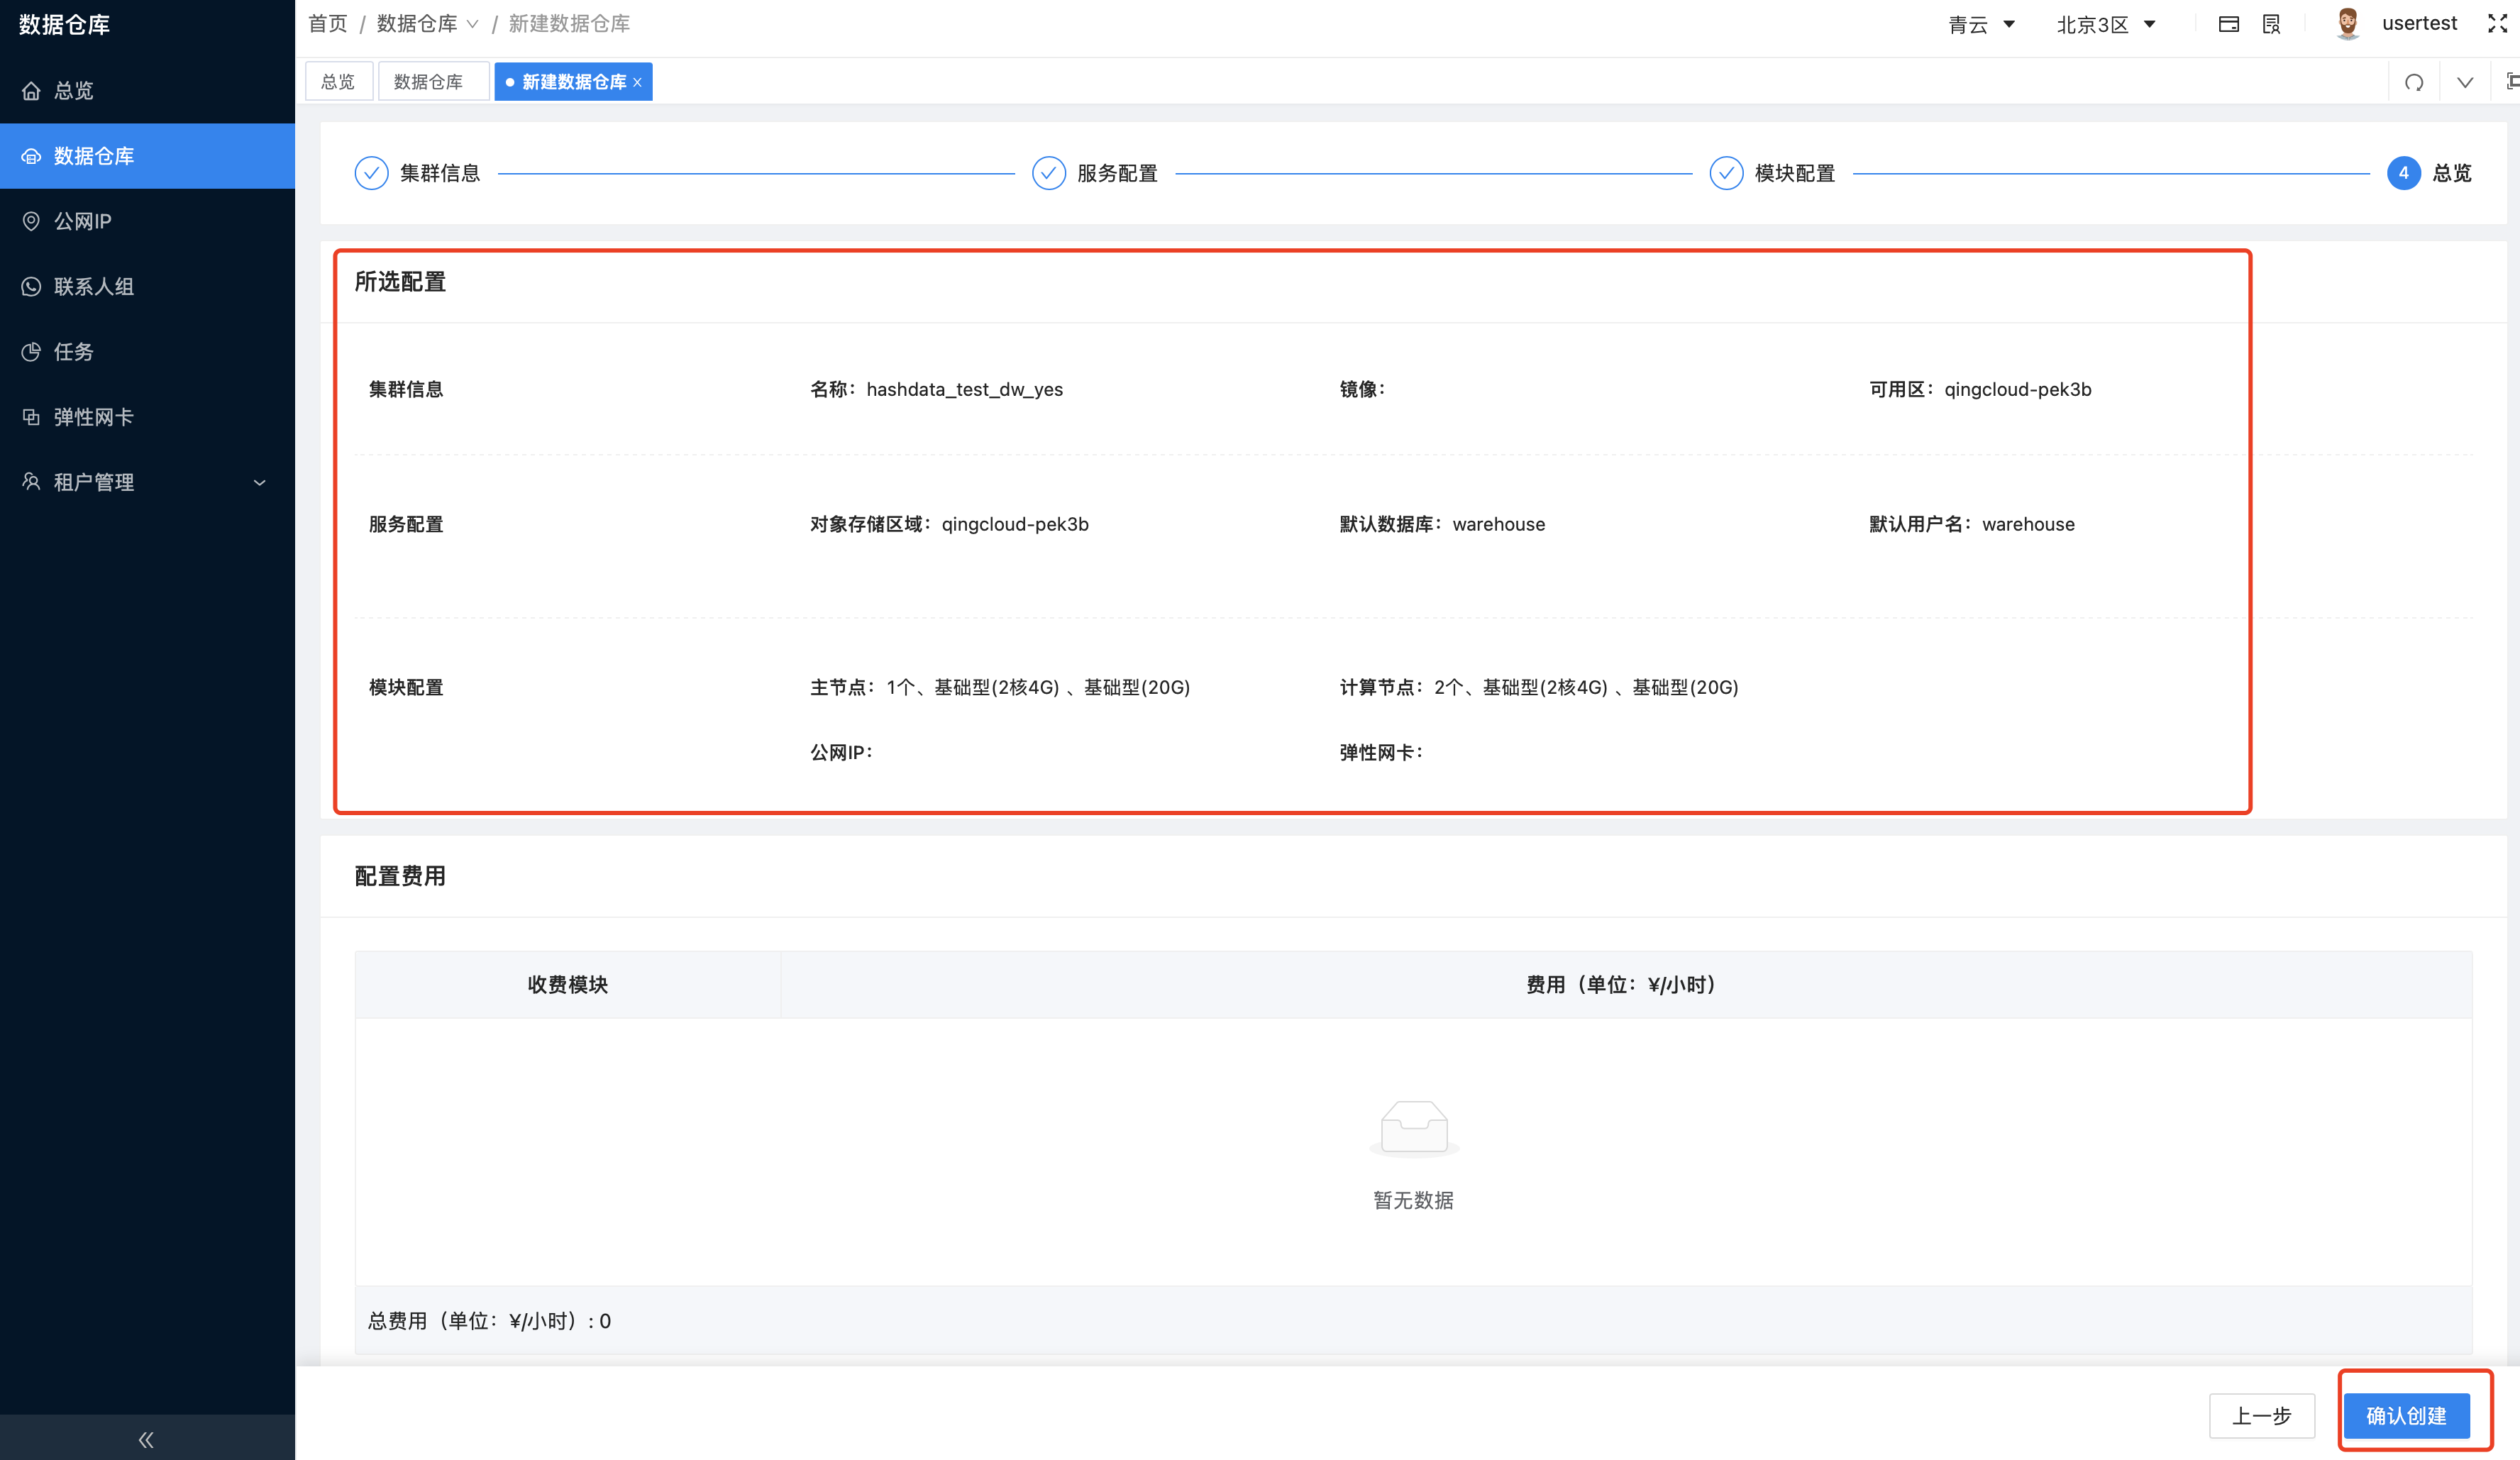This screenshot has width=2520, height=1460.
Task: Open 公网IP location icon in sidebar
Action: tap(31, 221)
